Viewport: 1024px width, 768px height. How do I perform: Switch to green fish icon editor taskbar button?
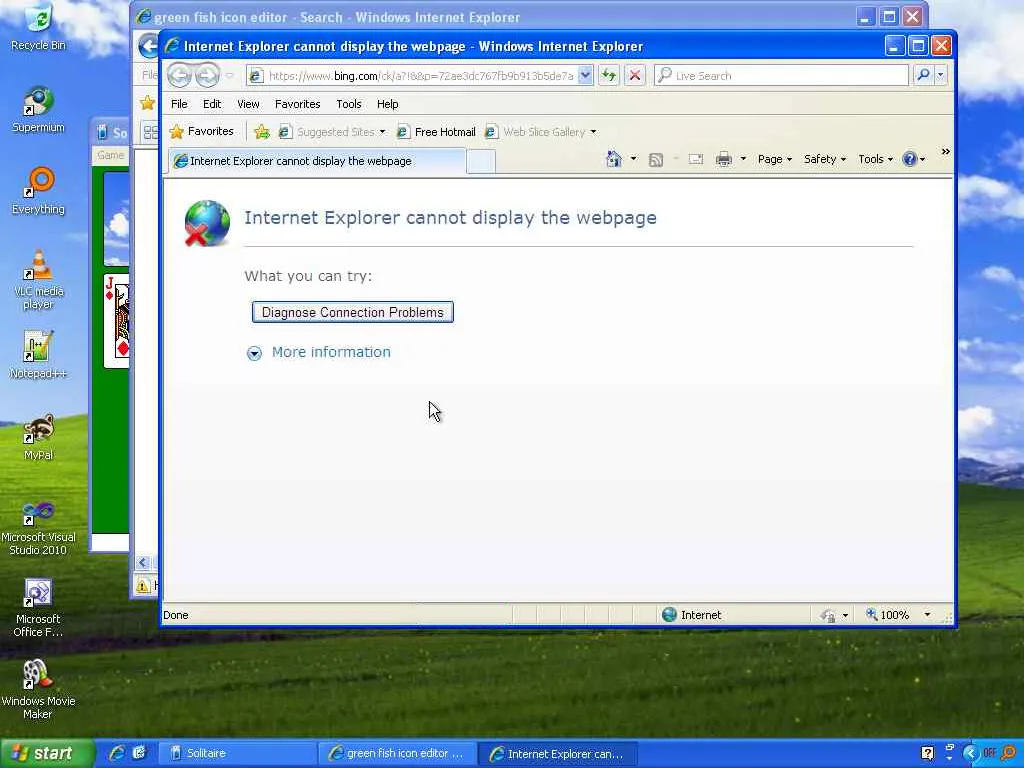[x=397, y=753]
